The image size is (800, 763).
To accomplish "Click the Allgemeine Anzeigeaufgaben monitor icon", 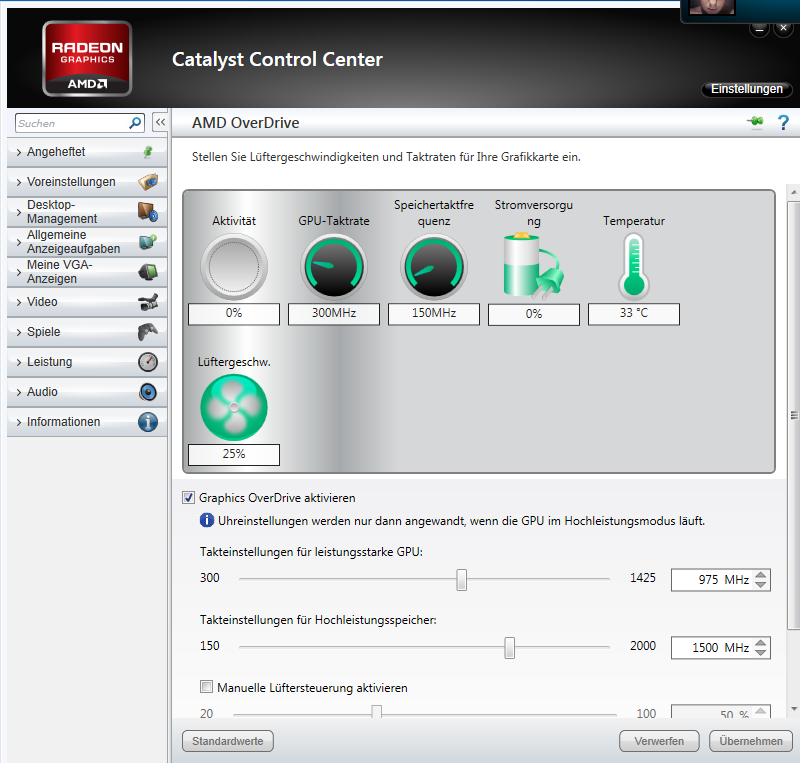I will coord(148,241).
